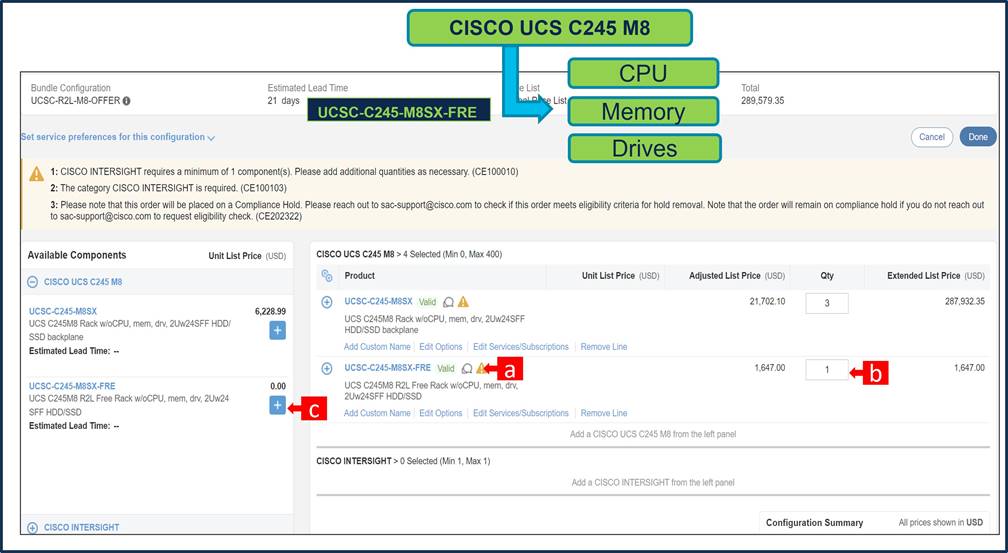Click warning triangle icon in alert banner
The height and width of the screenshot is (553, 1008).
[37, 174]
